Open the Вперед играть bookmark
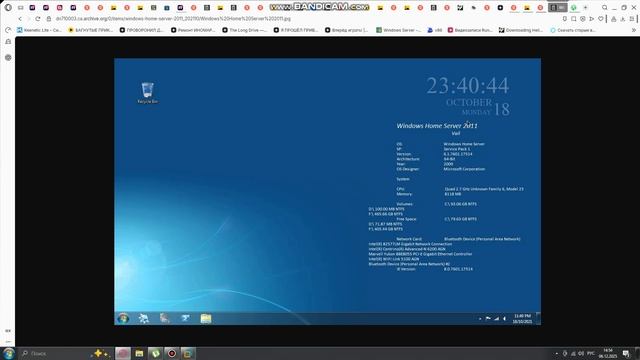 click(x=347, y=30)
